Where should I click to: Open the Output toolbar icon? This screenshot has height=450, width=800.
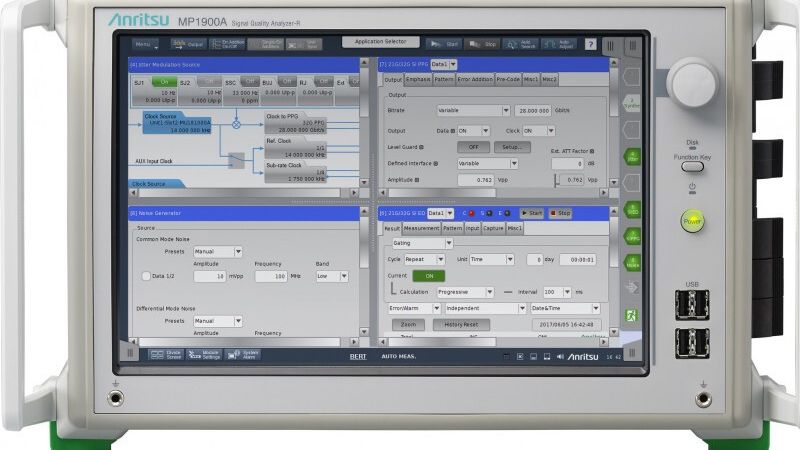(188, 44)
